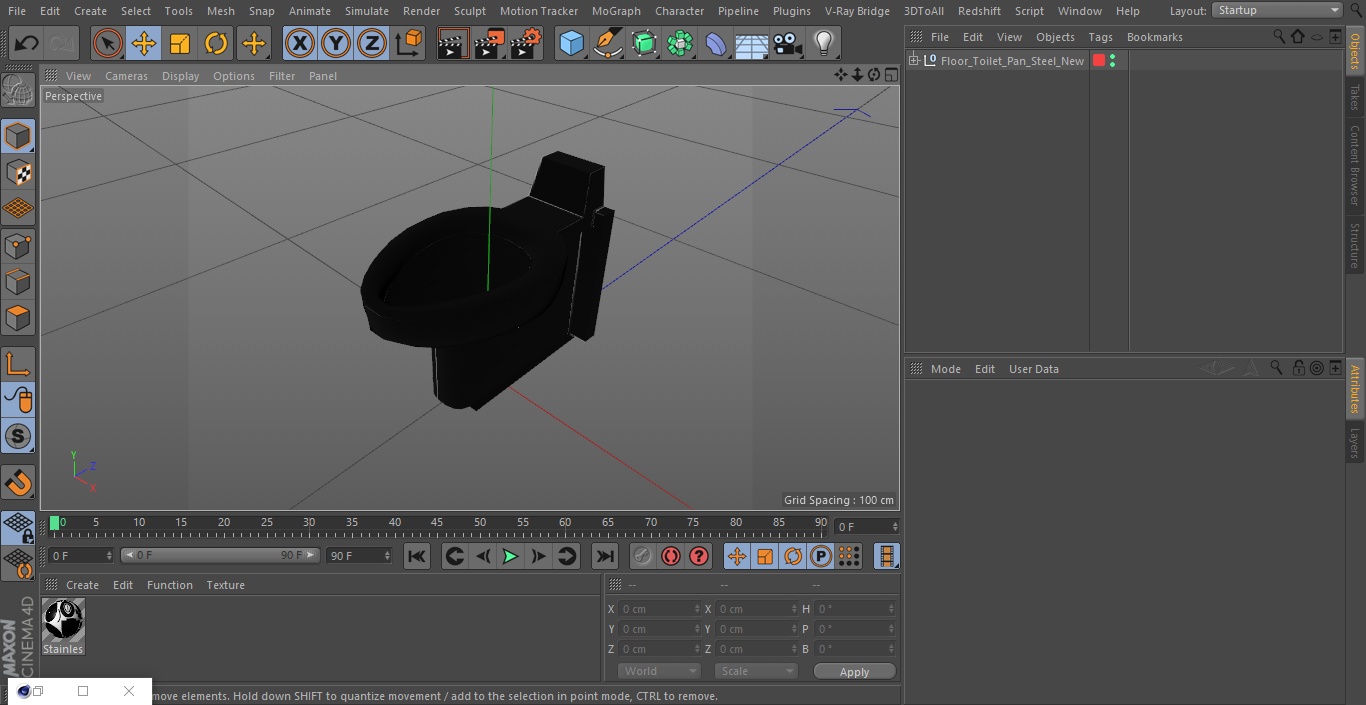Viewport: 1366px width, 705px height.
Task: Expand the Floor_Toilet_Pan_Steel_New object tree
Action: (x=913, y=61)
